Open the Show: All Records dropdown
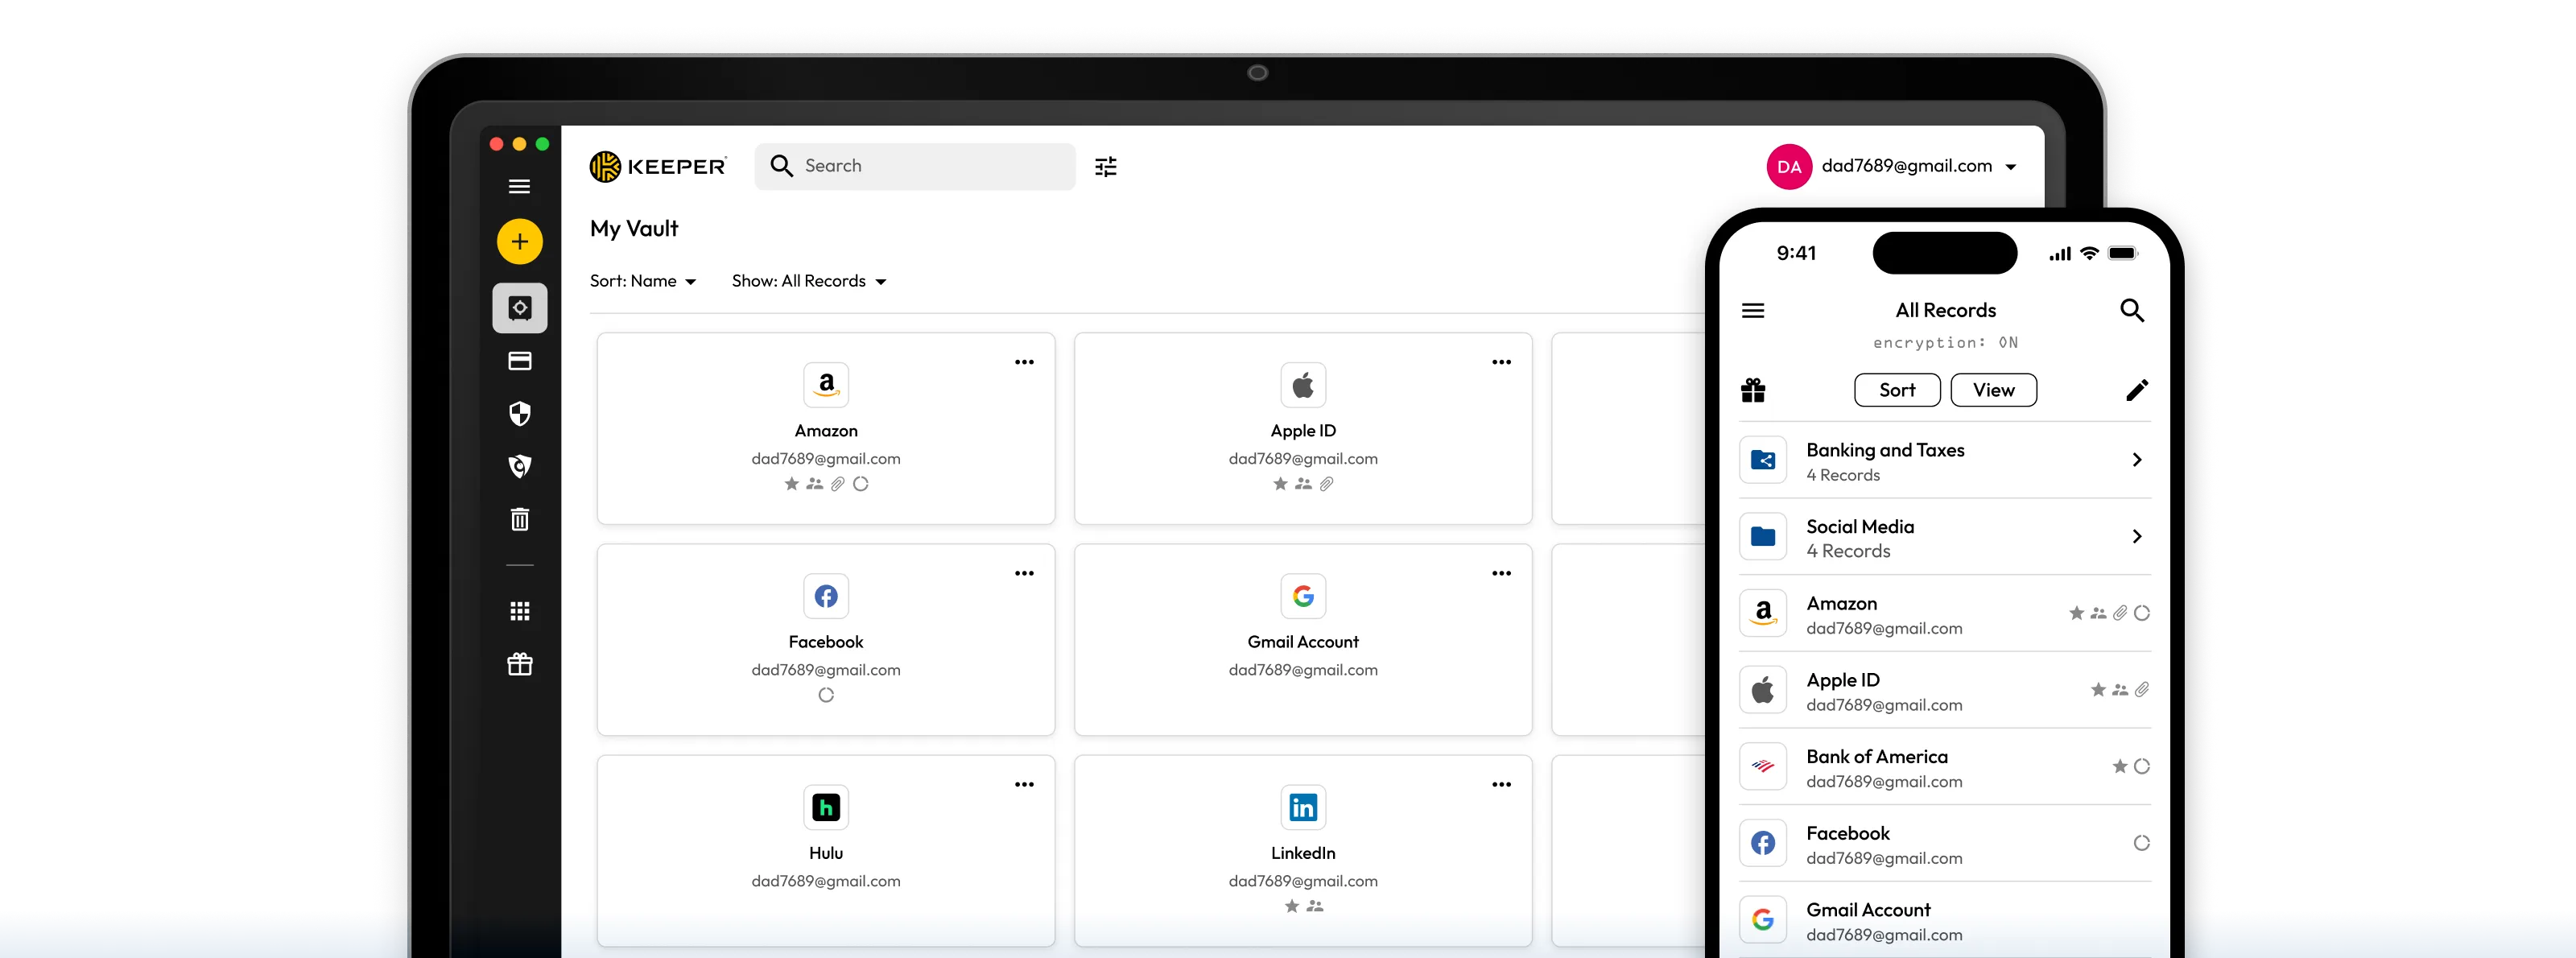Screen dimensions: 2576x958 [809, 281]
